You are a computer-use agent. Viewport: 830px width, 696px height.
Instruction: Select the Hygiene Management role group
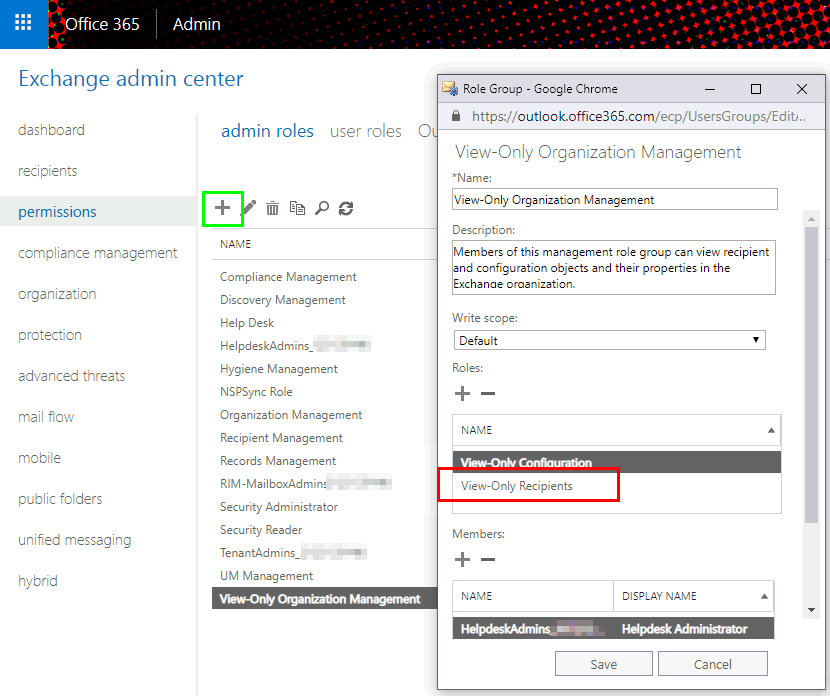278,369
